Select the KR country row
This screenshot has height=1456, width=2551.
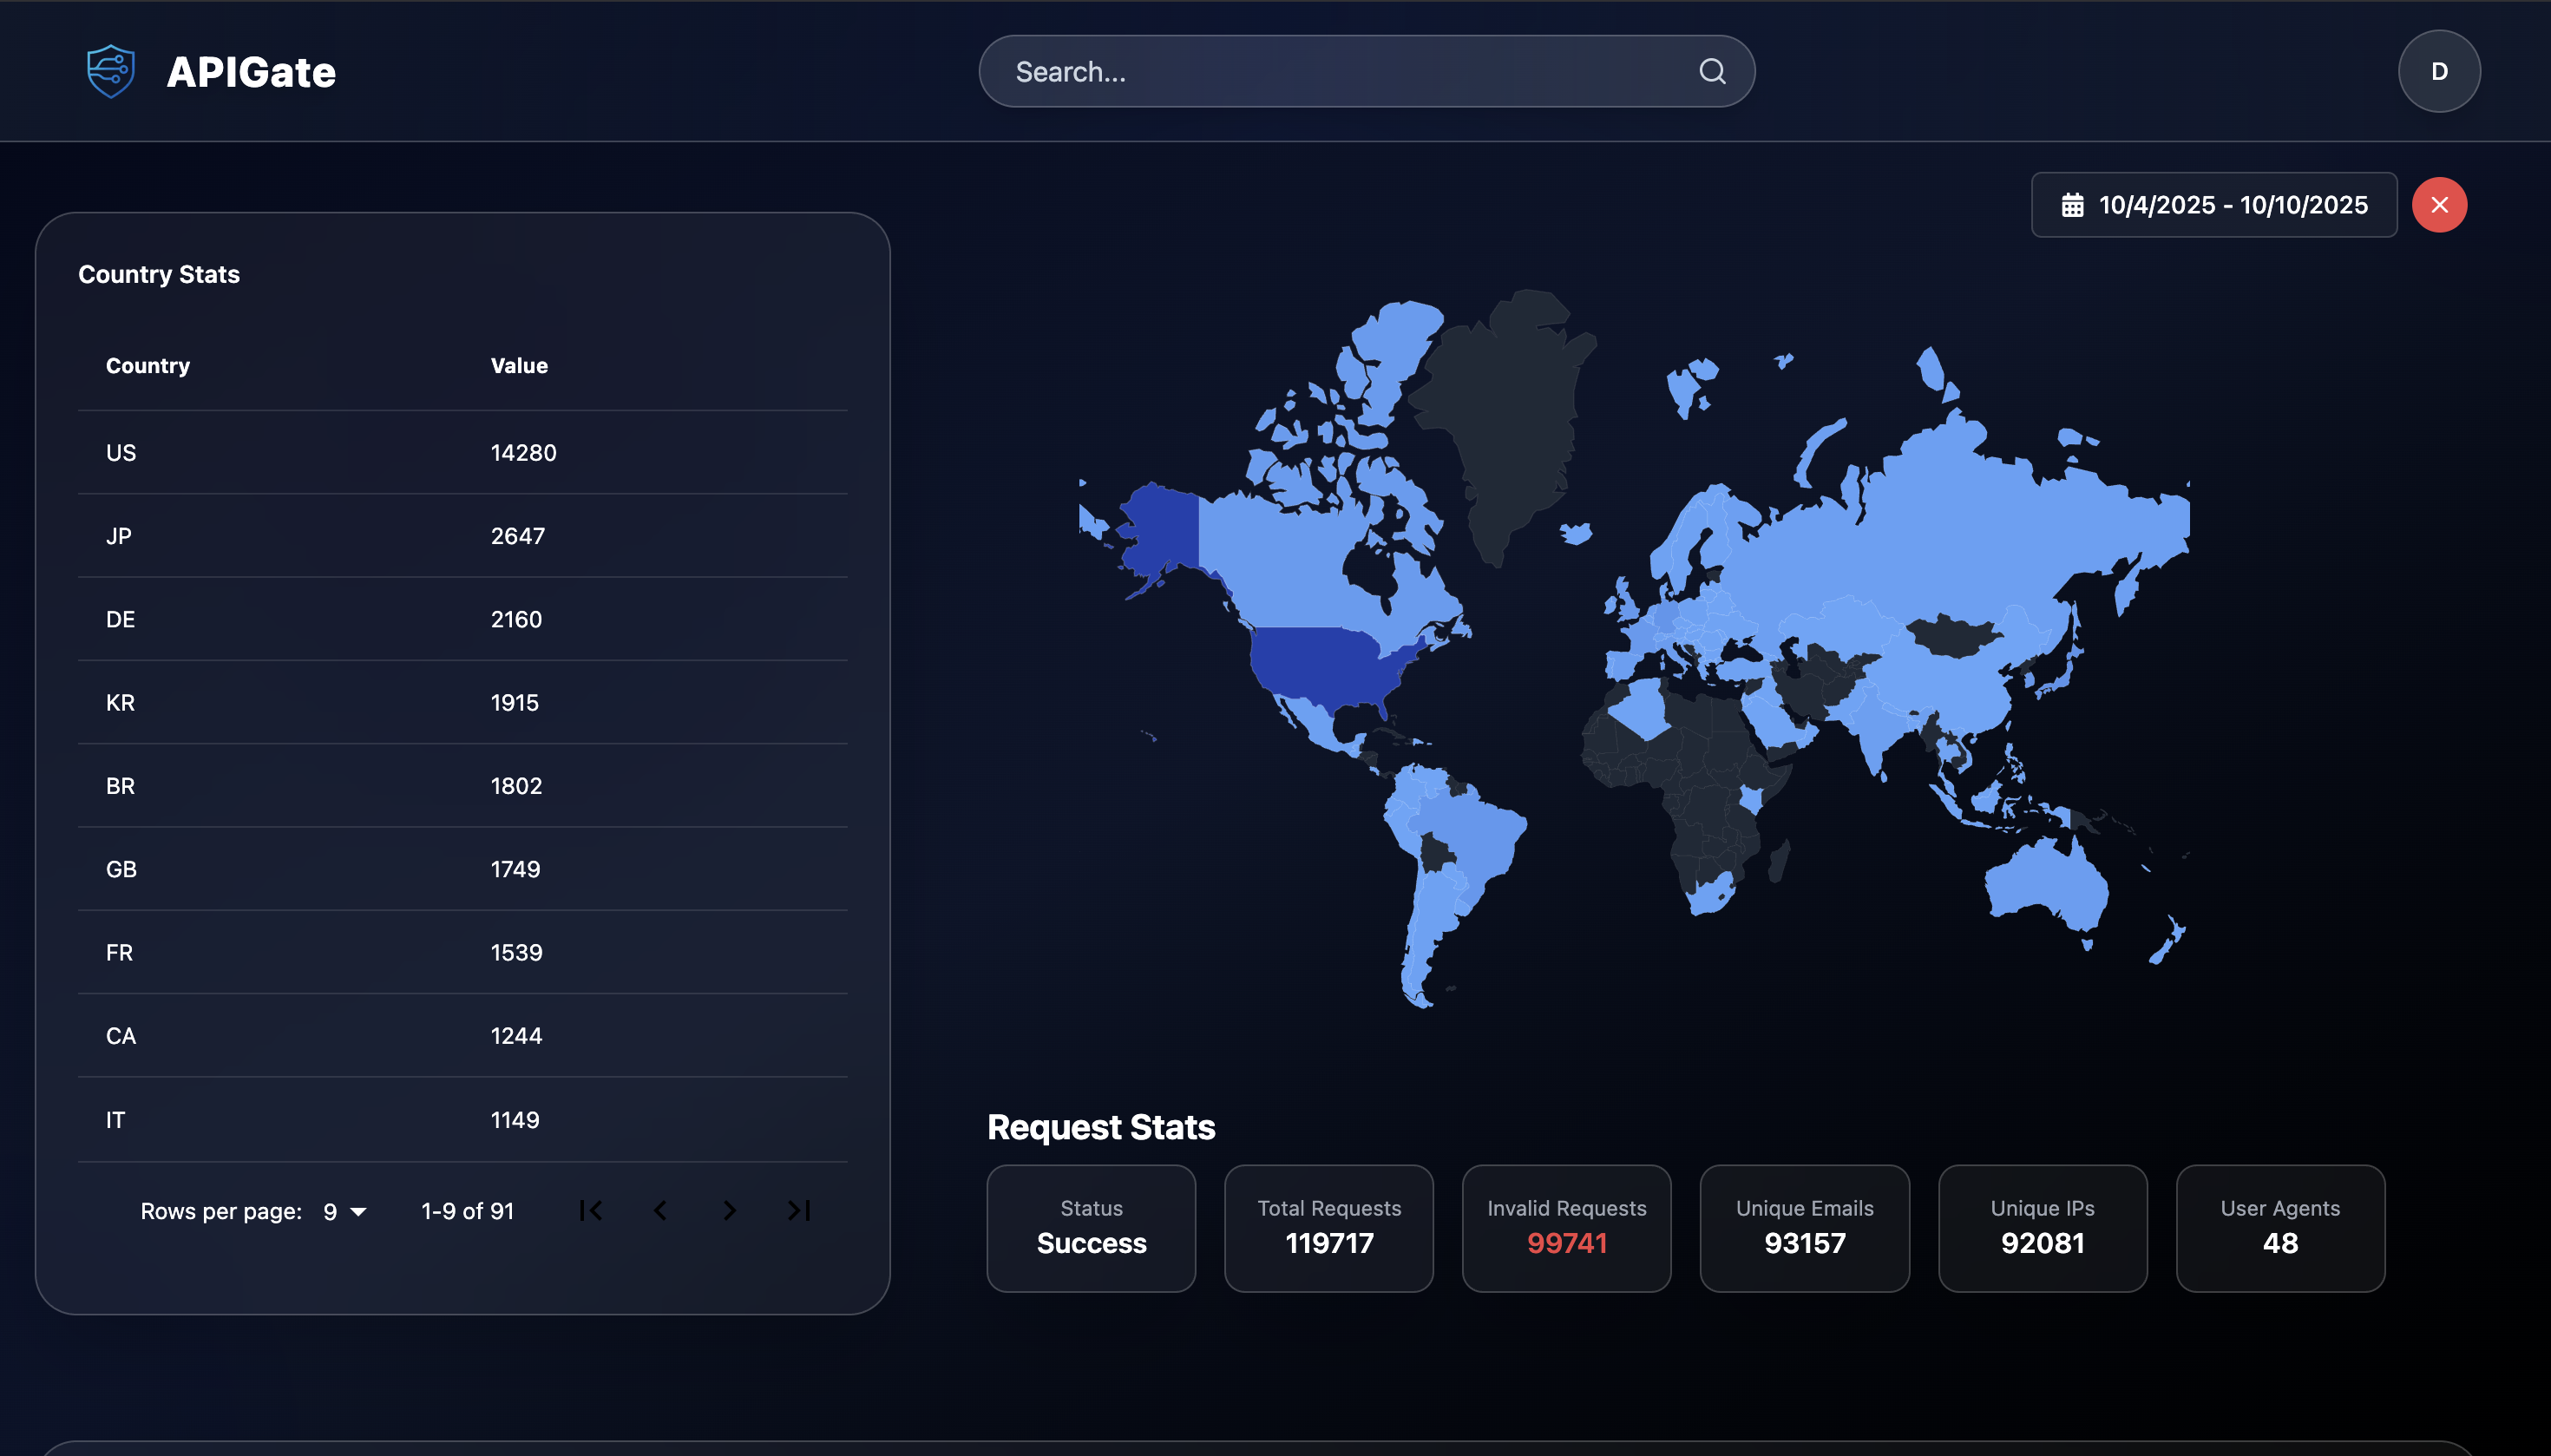pos(462,702)
